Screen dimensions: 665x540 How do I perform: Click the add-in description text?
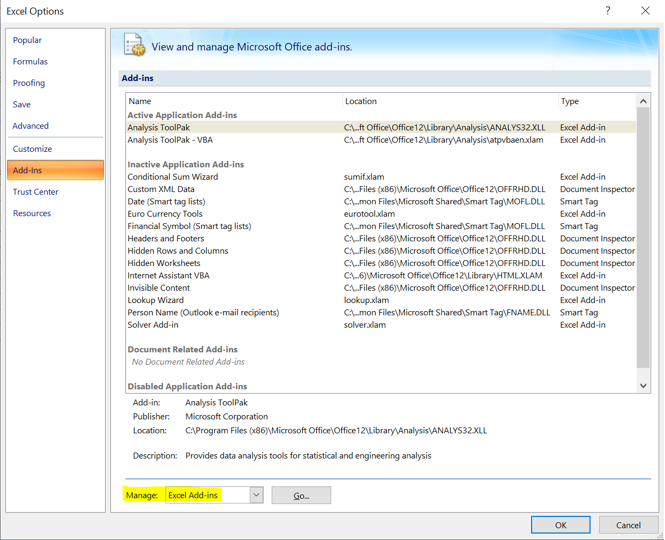[308, 456]
